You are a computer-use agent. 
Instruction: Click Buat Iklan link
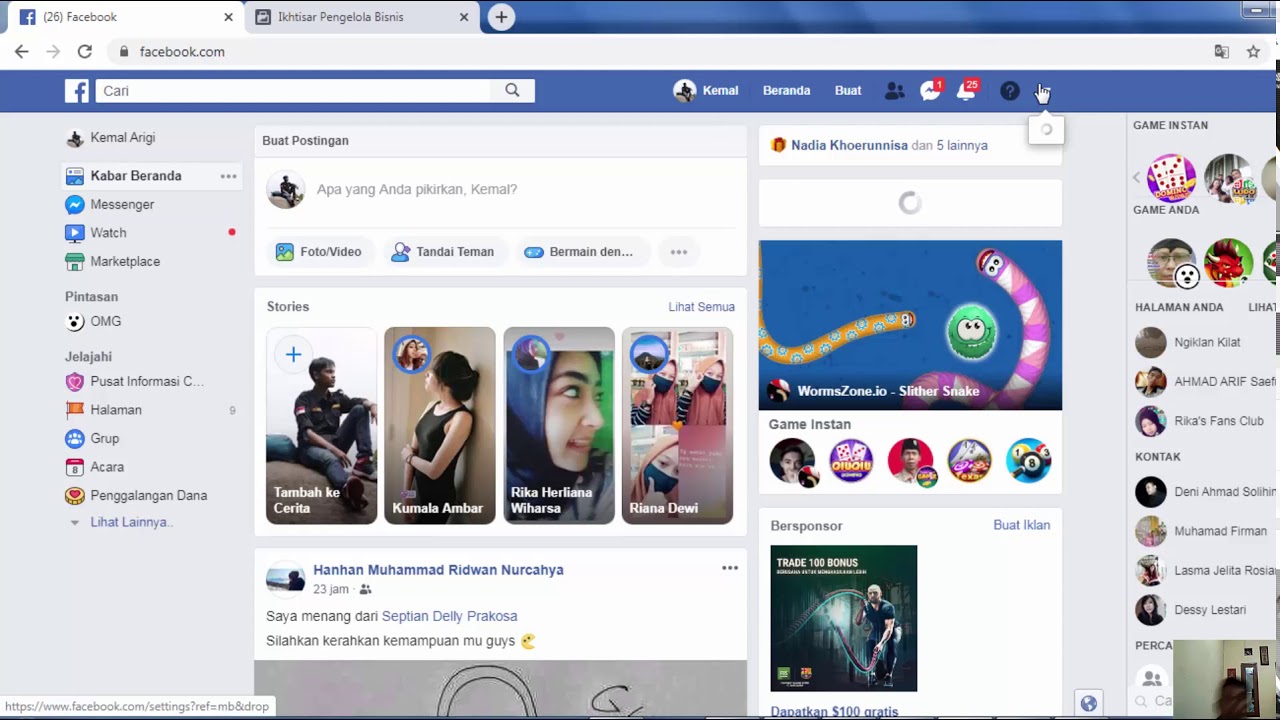(x=1021, y=525)
